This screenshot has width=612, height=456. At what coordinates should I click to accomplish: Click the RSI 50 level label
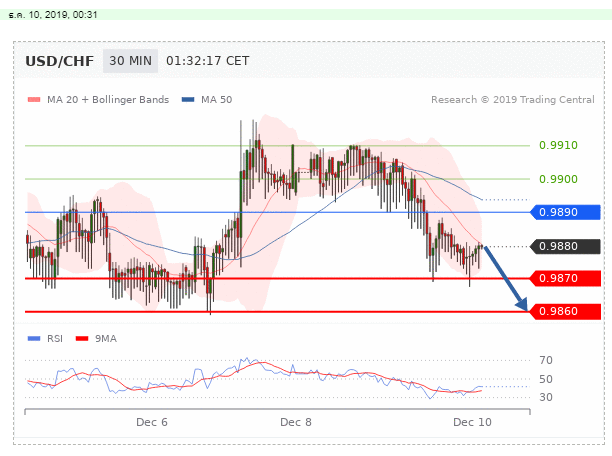point(546,379)
